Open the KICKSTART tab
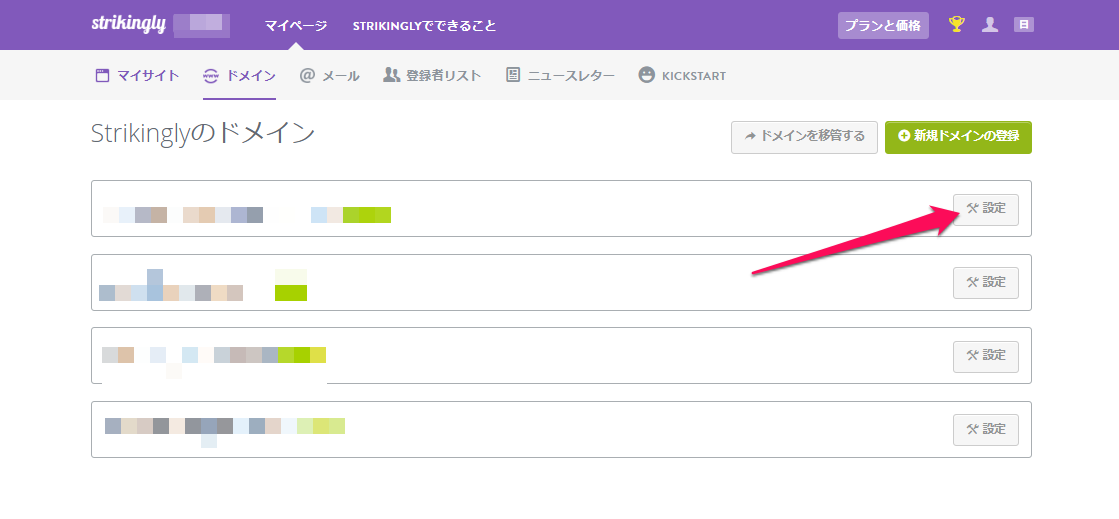 tap(682, 75)
